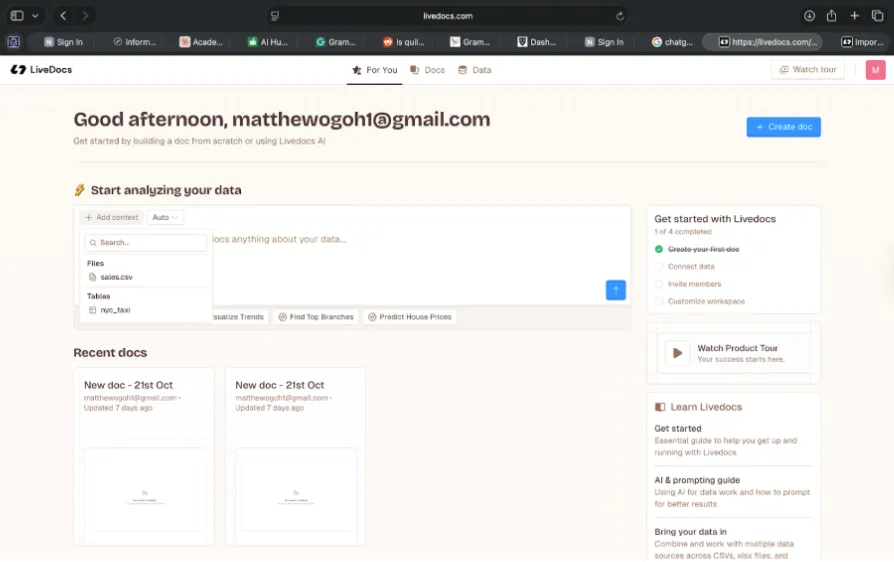Click the Watch tour button
The height and width of the screenshot is (562, 894).
tap(807, 70)
